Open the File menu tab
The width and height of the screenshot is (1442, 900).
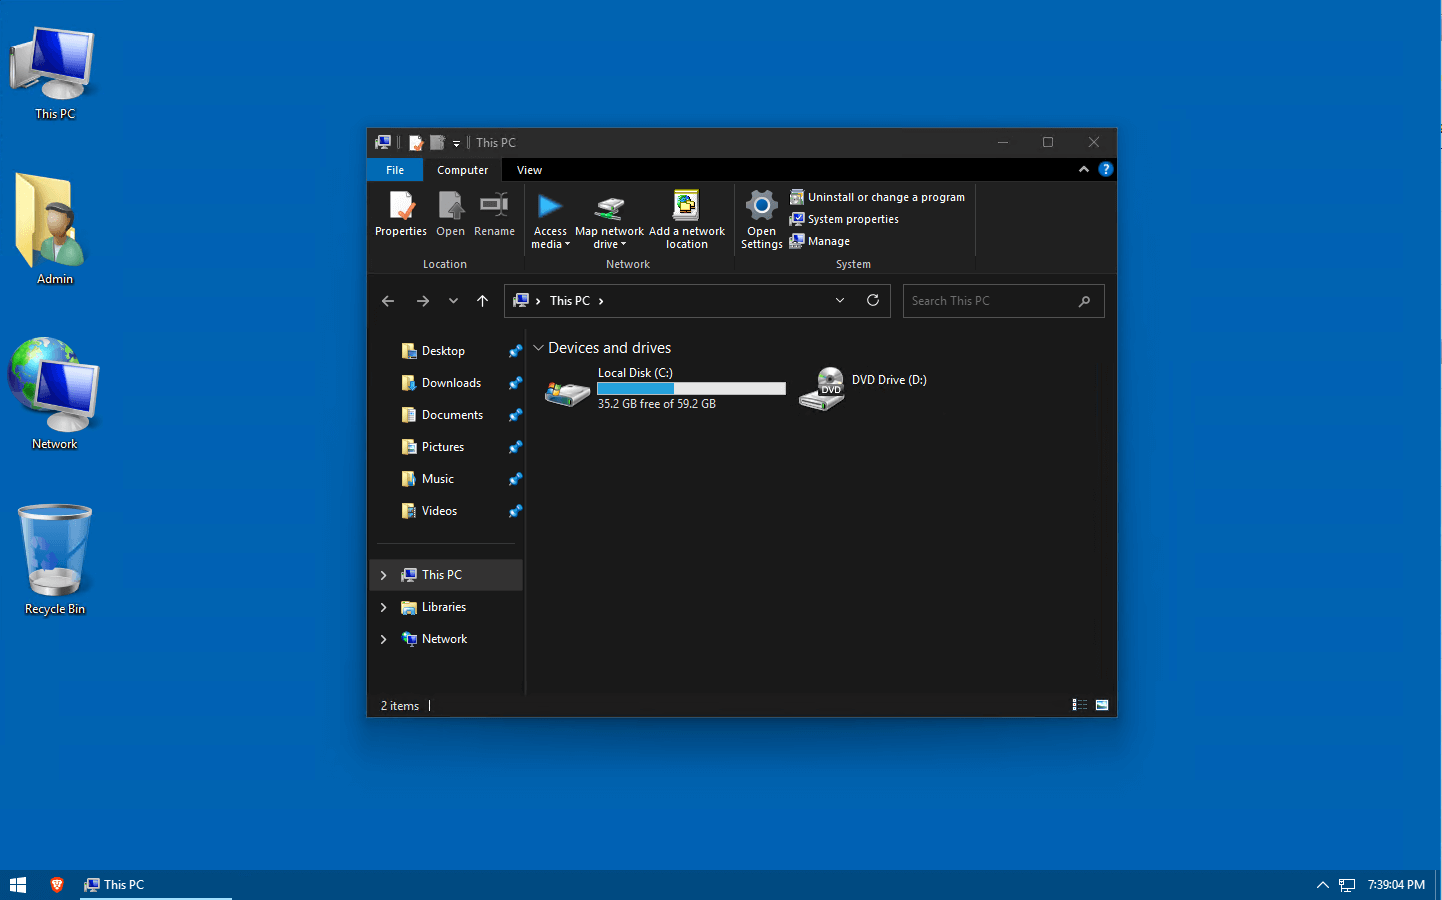click(x=395, y=170)
